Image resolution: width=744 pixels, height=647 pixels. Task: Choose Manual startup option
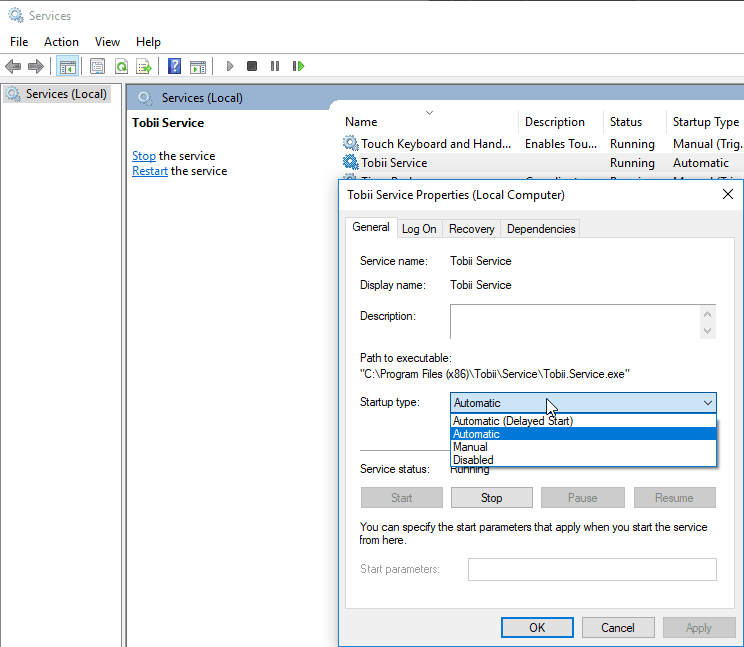[583, 447]
